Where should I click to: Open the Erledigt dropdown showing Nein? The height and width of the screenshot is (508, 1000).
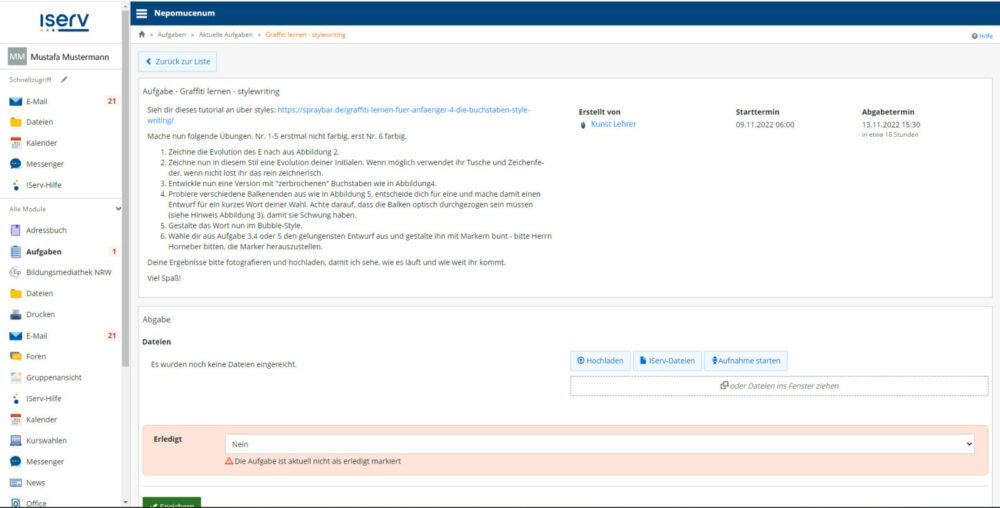click(x=600, y=444)
